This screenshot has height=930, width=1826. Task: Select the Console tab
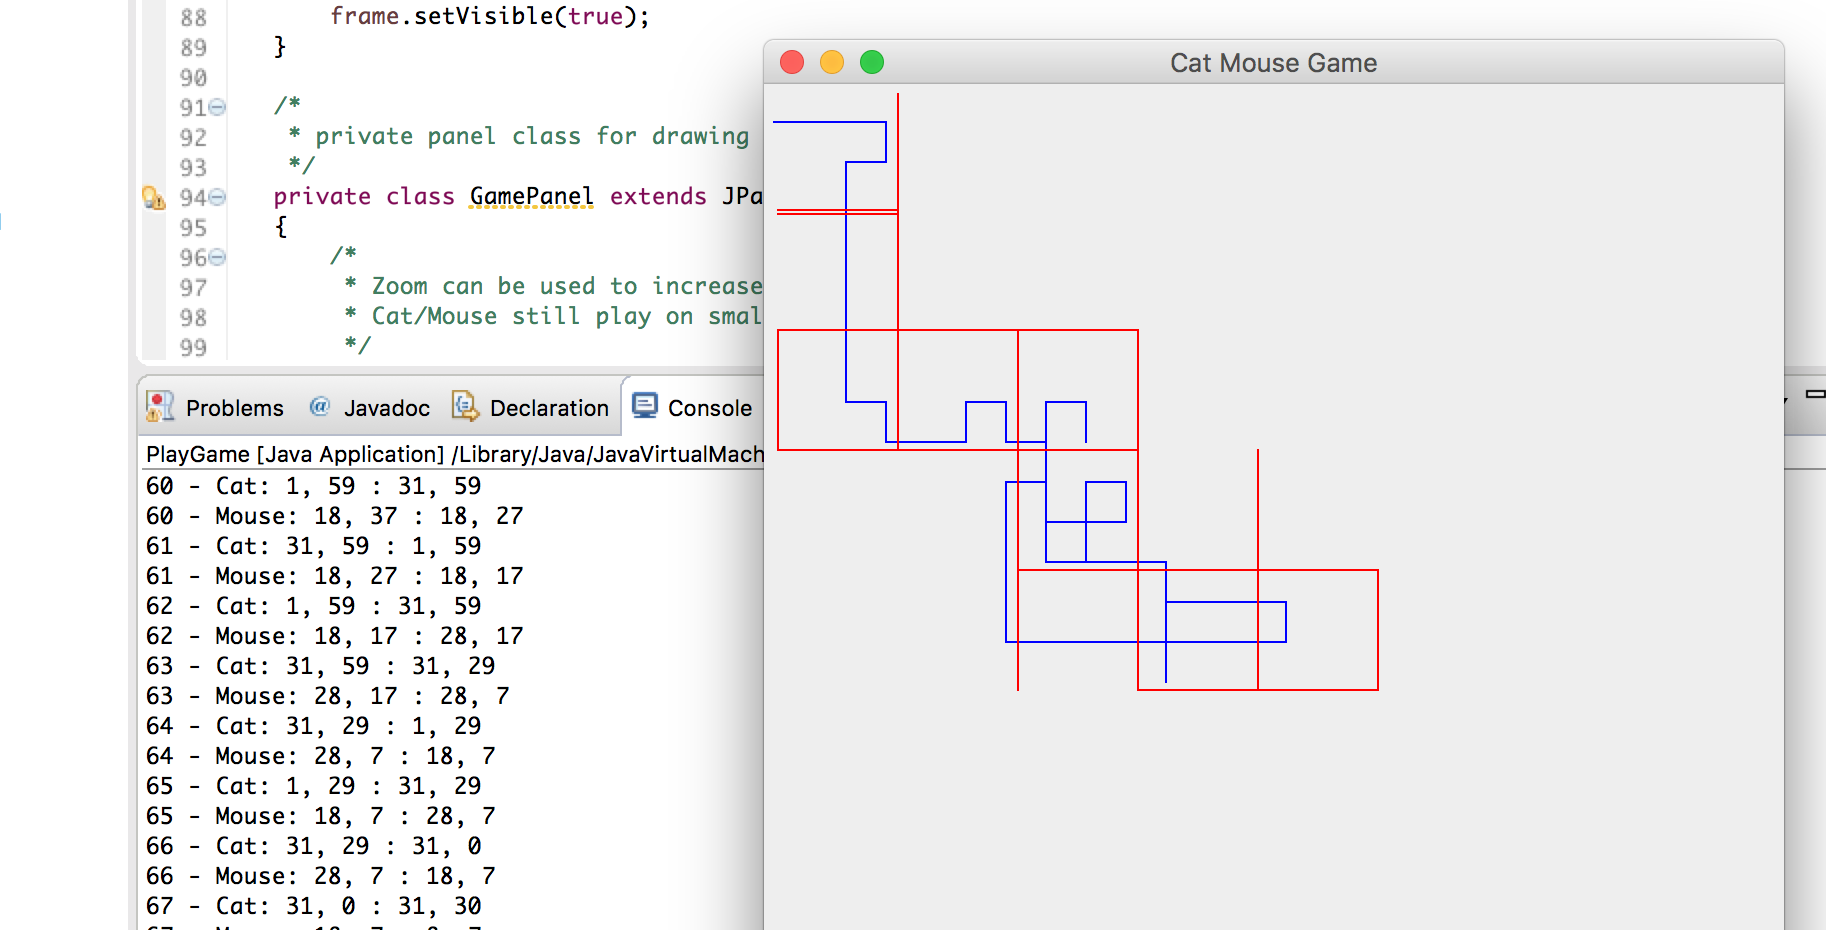709,408
